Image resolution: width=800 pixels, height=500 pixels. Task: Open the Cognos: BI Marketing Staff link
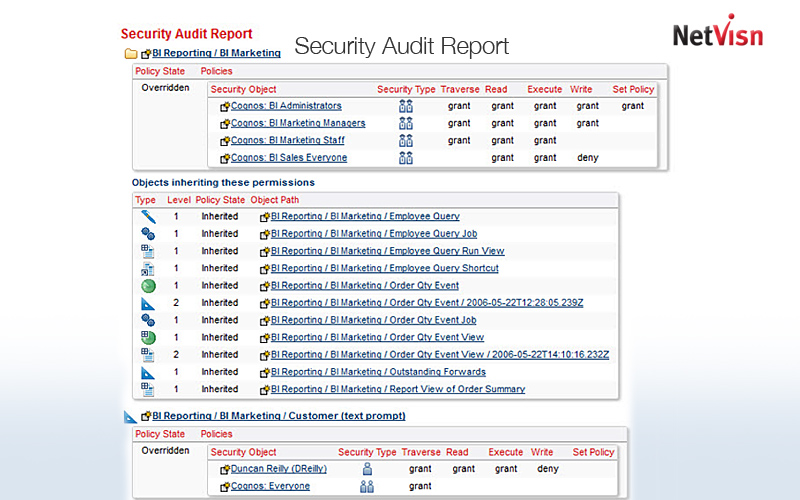click(288, 140)
